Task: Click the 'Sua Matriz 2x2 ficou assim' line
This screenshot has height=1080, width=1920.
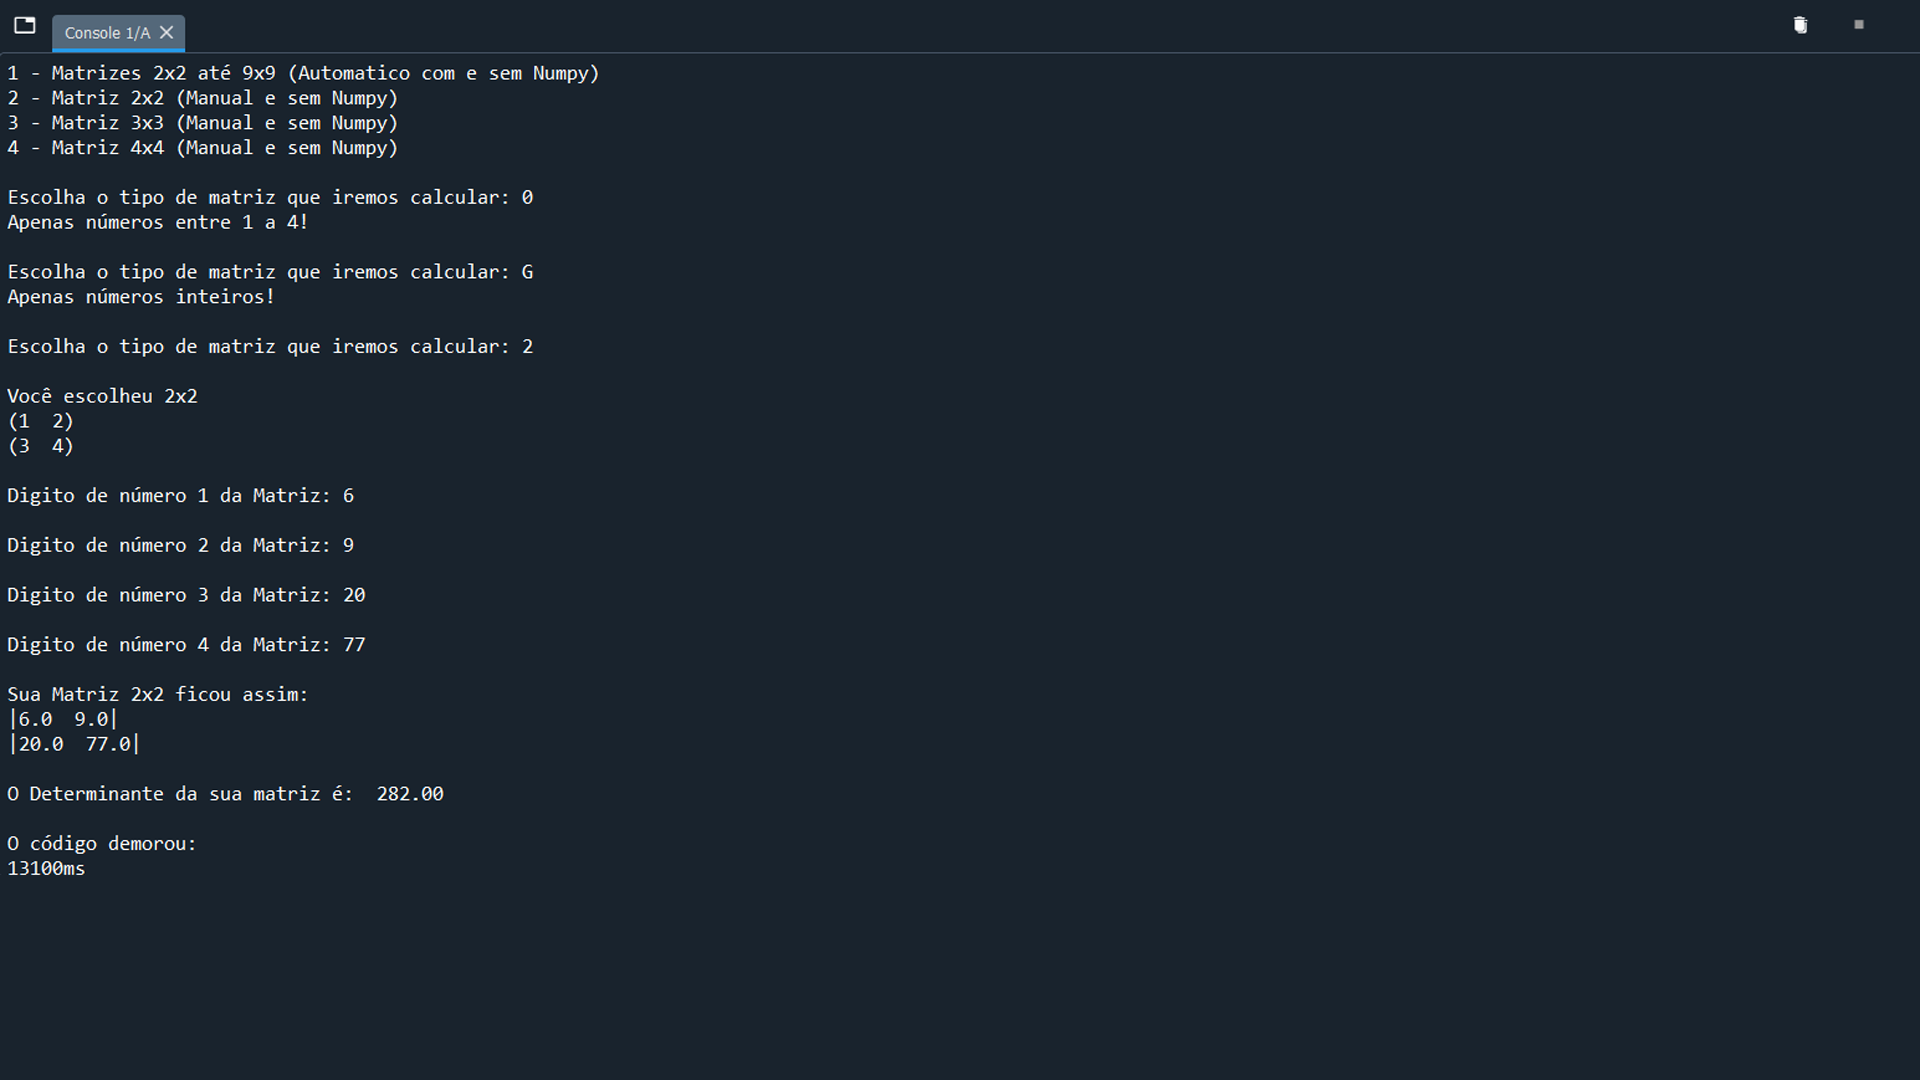Action: (x=157, y=694)
